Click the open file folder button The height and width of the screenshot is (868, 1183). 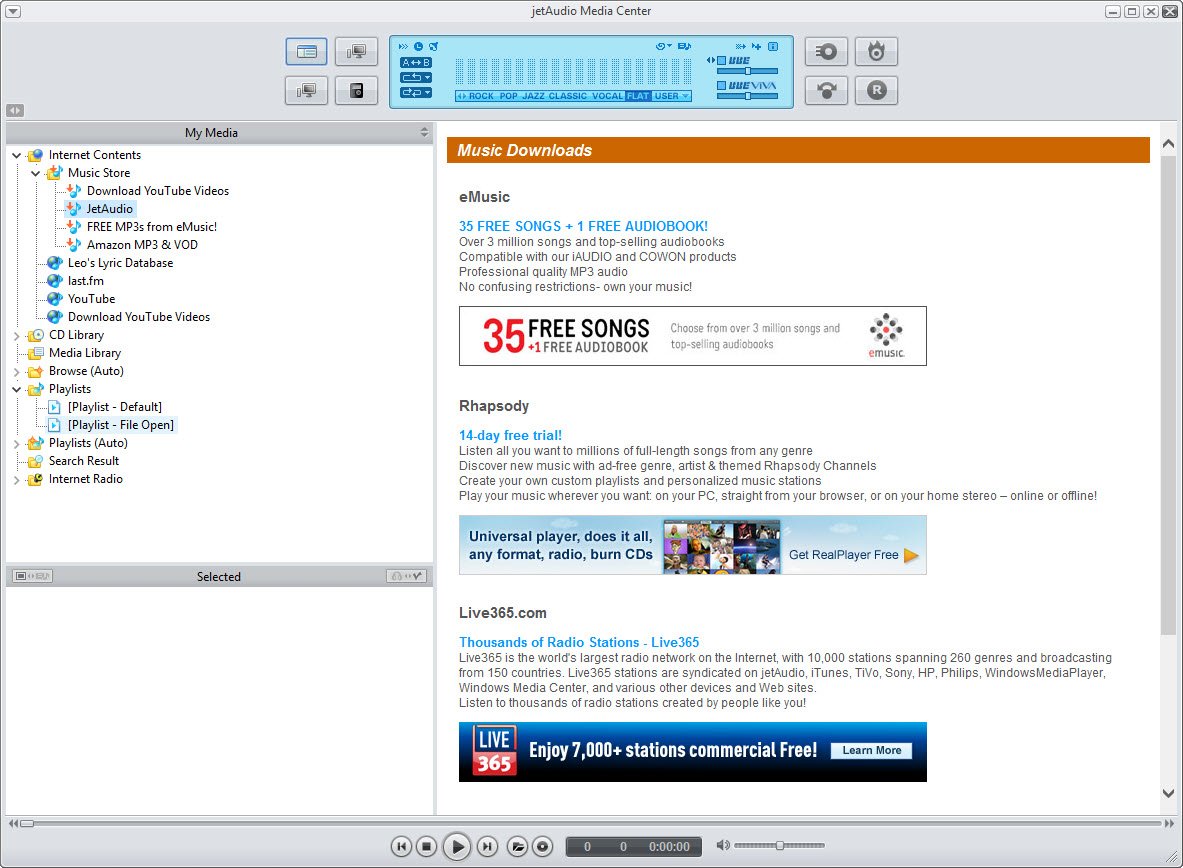(517, 846)
